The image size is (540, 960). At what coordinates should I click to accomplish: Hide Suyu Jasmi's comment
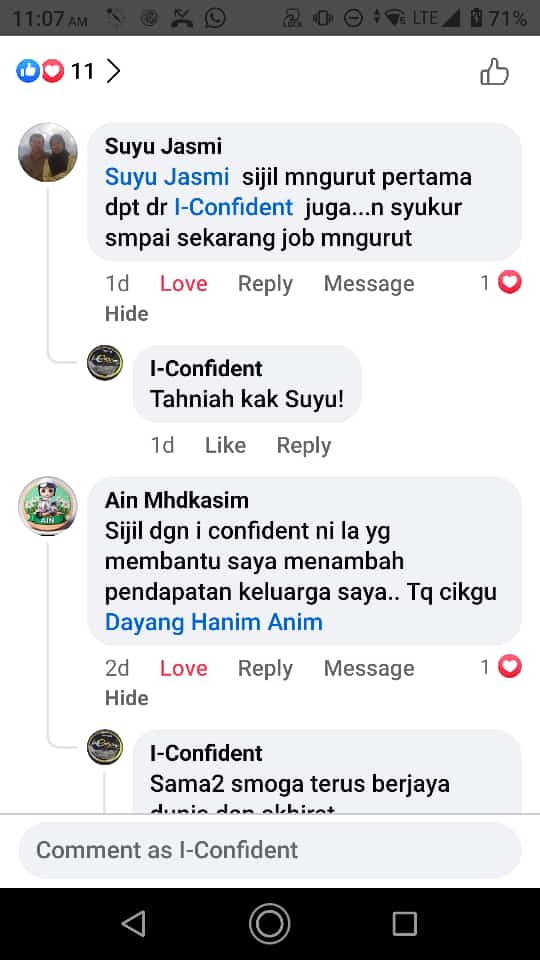[x=127, y=313]
